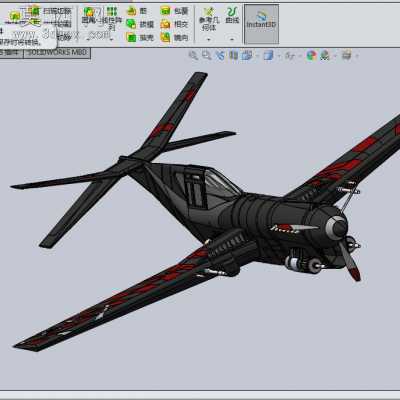The image size is (400, 400).
Task: Open the View Orientation icon
Action: pyautogui.click(x=247, y=55)
